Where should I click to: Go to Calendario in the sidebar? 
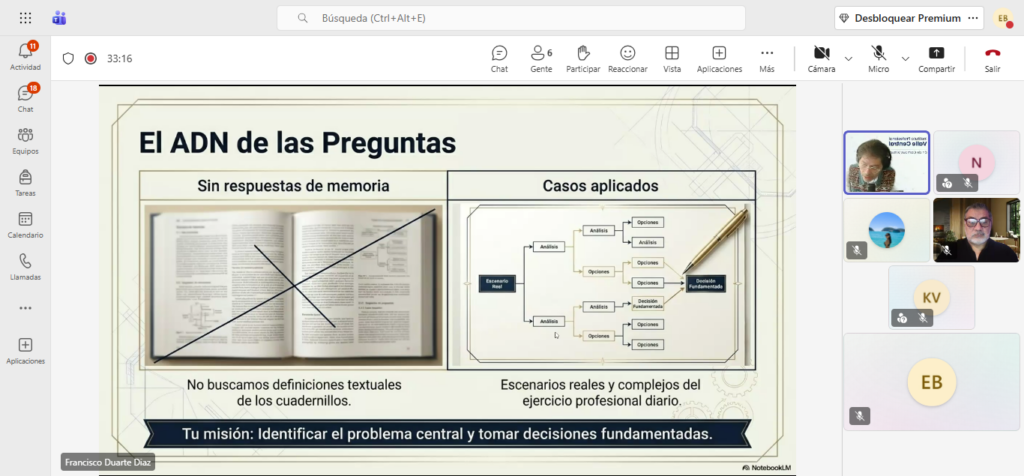(25, 224)
